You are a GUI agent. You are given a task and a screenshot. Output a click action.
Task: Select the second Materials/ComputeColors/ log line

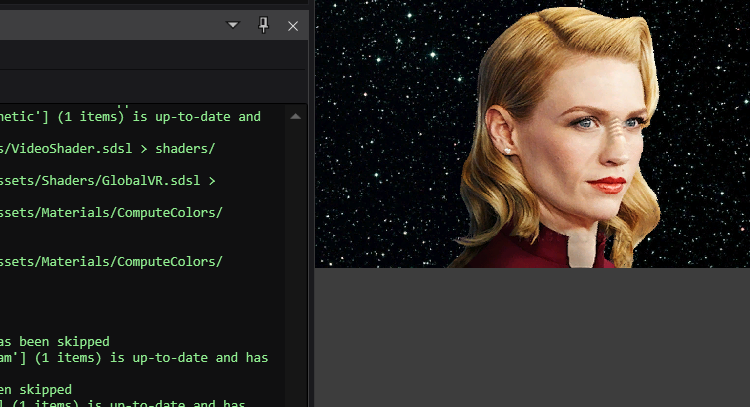111,262
